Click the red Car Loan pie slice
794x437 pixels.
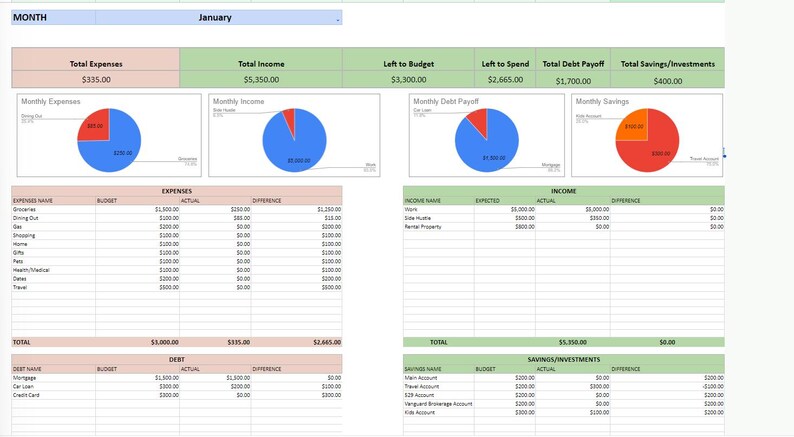(479, 121)
